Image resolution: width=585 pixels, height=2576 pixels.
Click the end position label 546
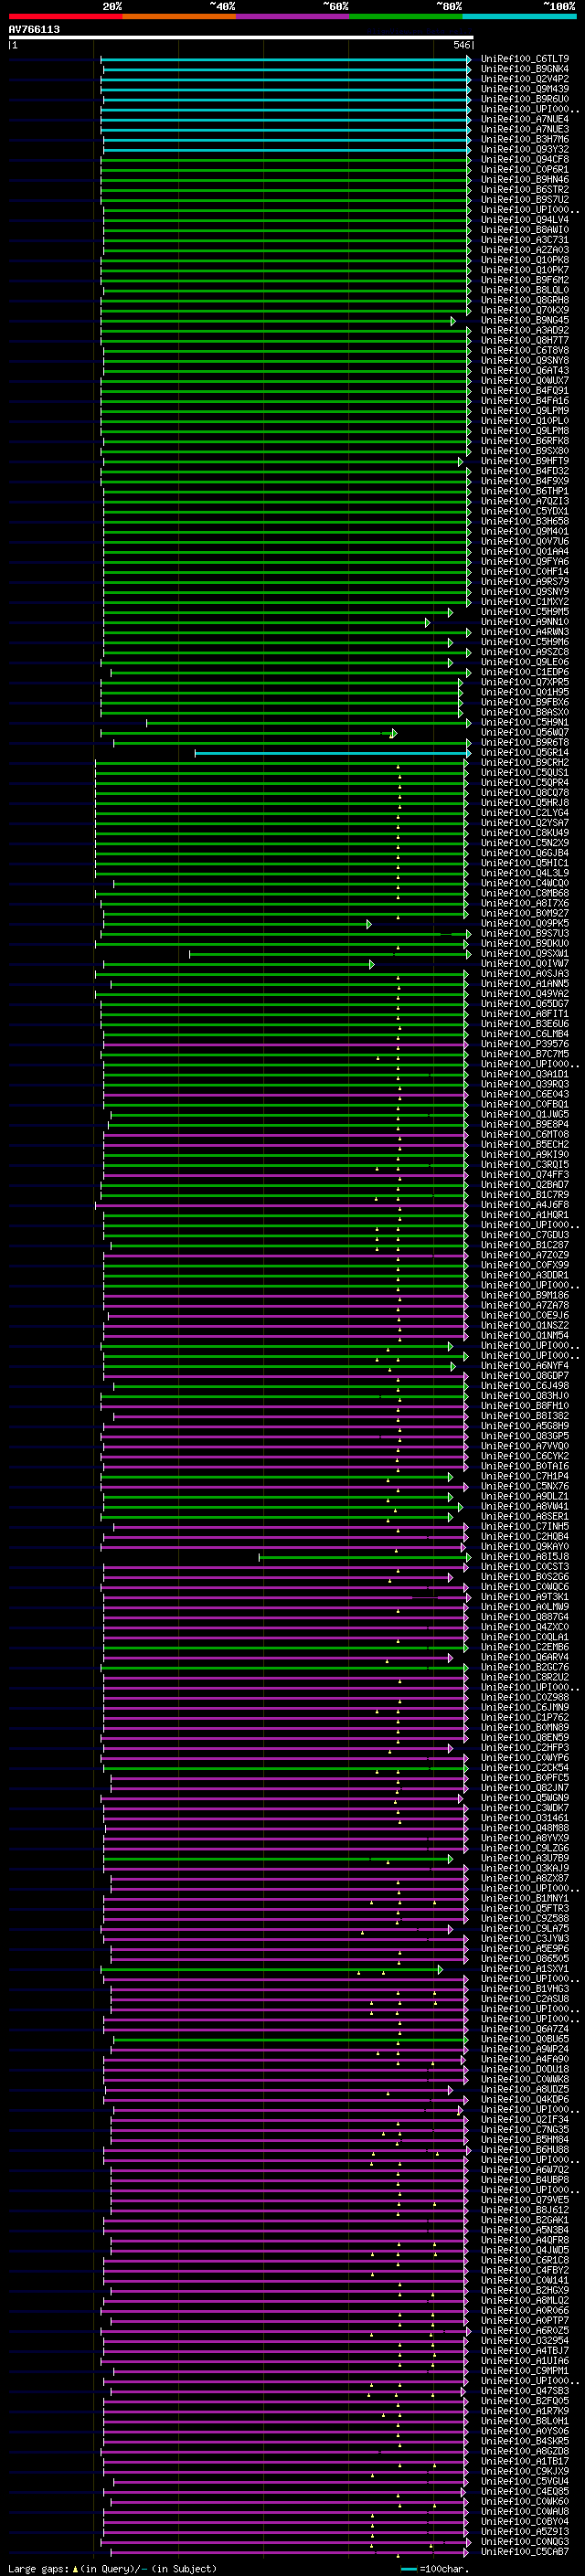[x=461, y=45]
